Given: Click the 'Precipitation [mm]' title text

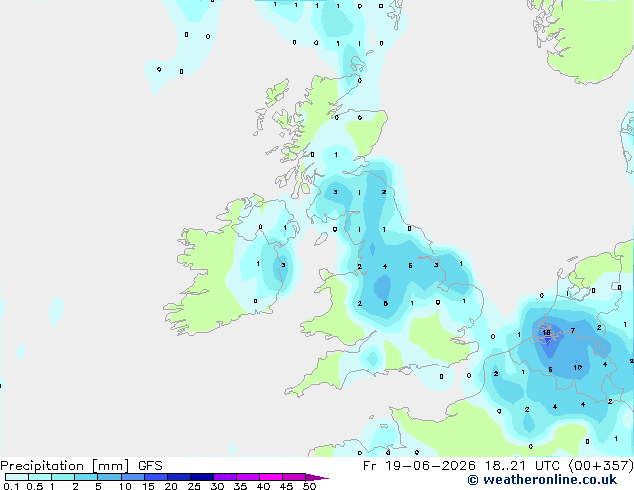Looking at the screenshot, I should 65,466.
